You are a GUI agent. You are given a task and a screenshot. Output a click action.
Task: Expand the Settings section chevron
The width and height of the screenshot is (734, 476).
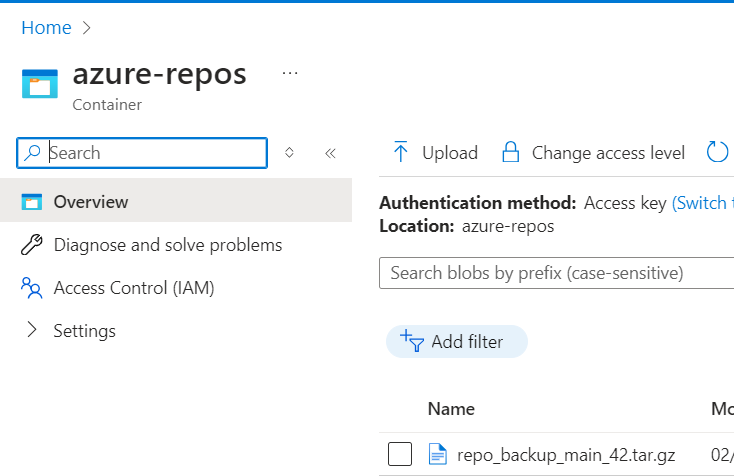(x=31, y=330)
